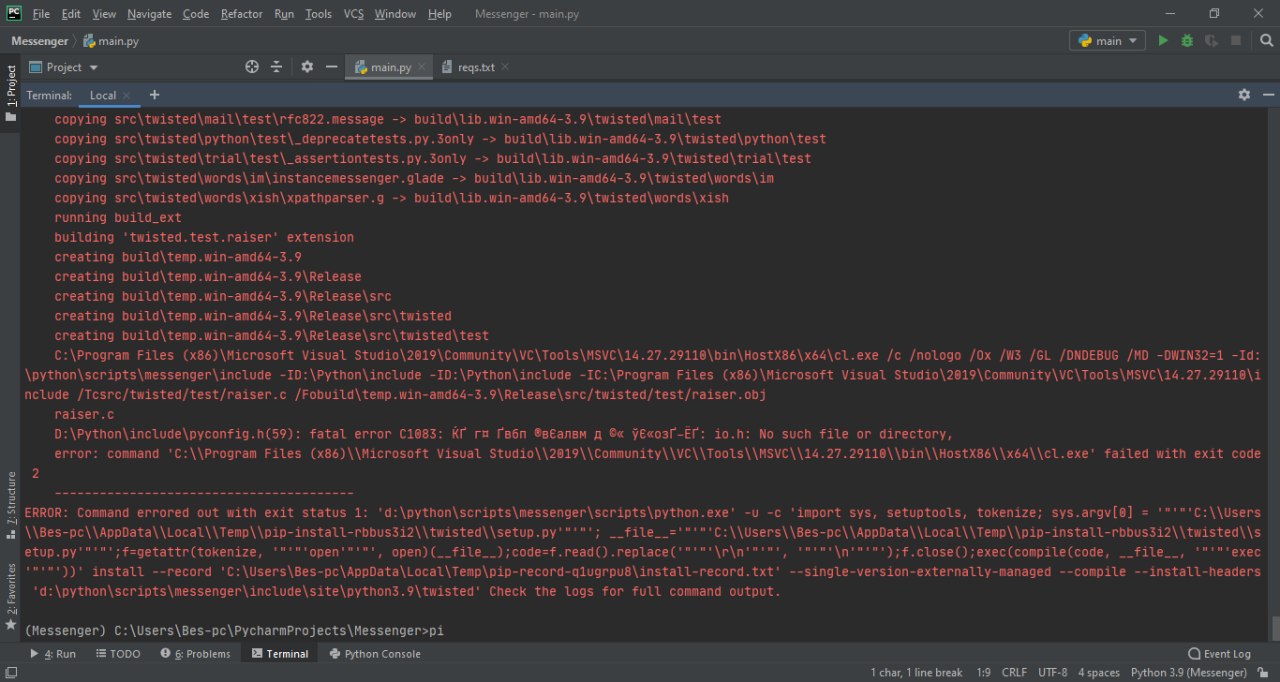The image size is (1280, 682).
Task: Open the 4: Run tool window
Action: pyautogui.click(x=53, y=654)
